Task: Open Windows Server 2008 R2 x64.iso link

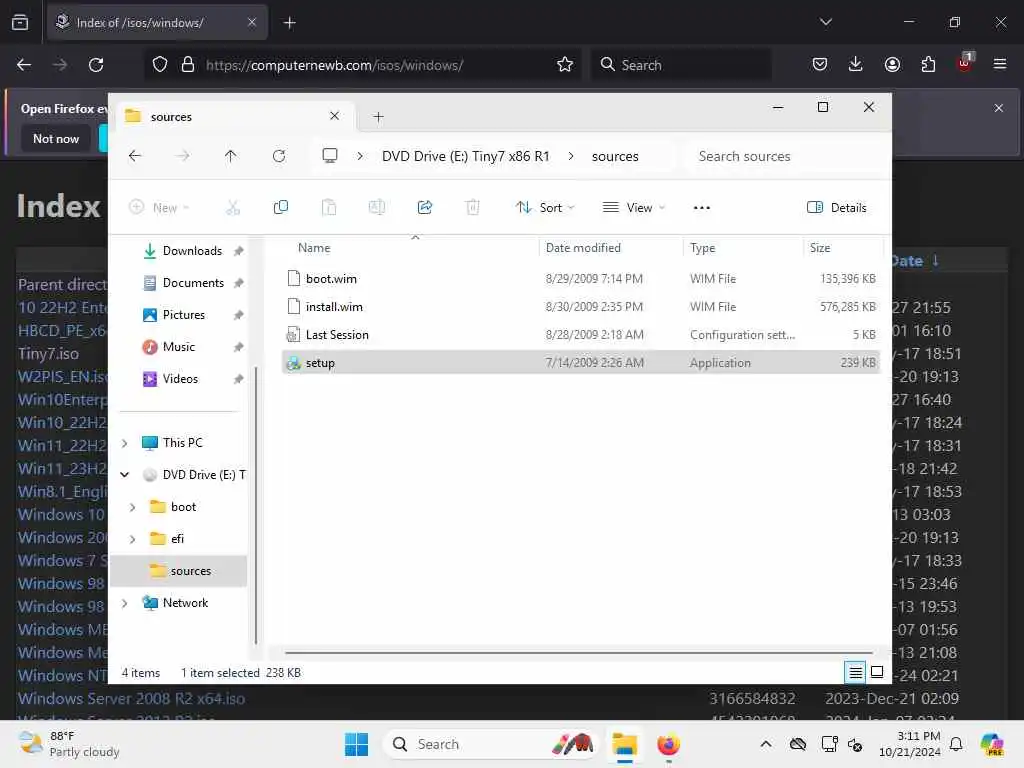Action: pyautogui.click(x=131, y=699)
